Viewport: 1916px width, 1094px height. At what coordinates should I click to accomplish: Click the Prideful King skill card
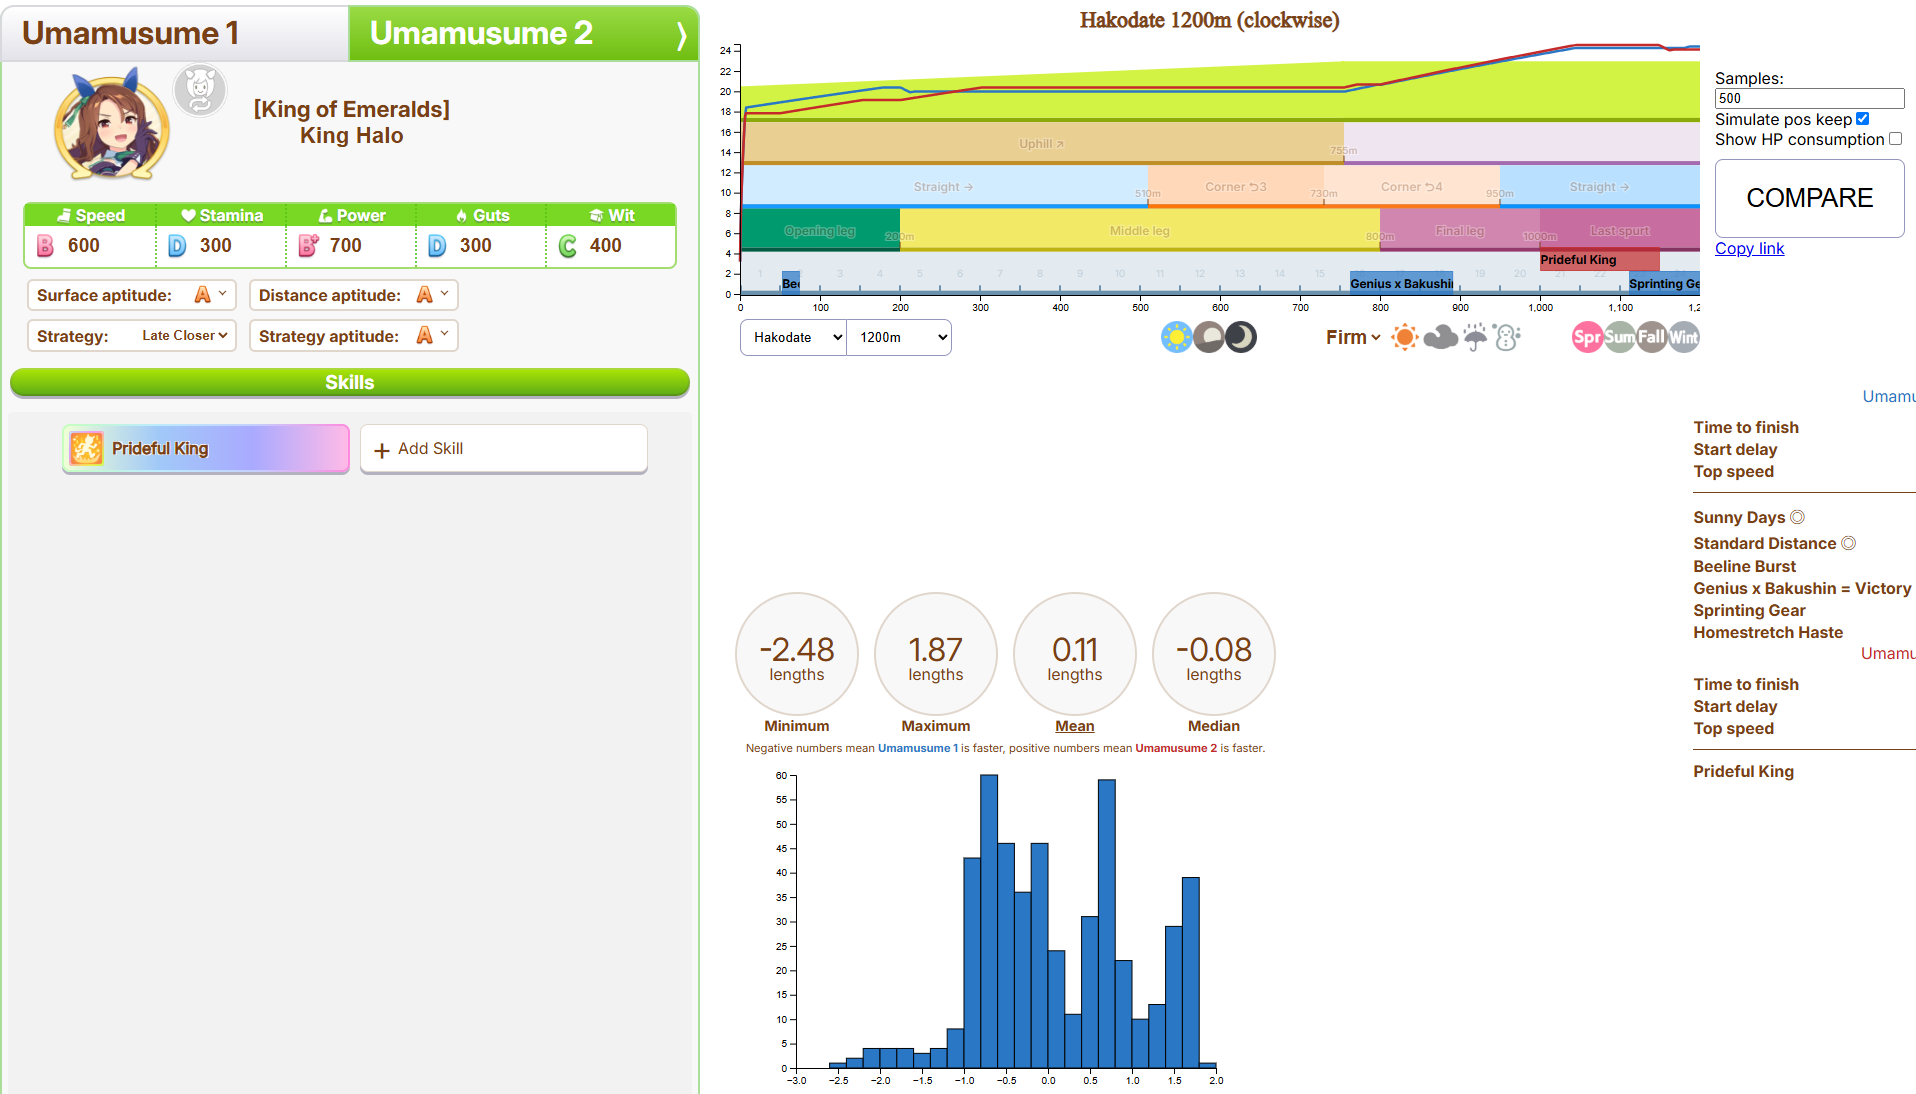point(206,449)
